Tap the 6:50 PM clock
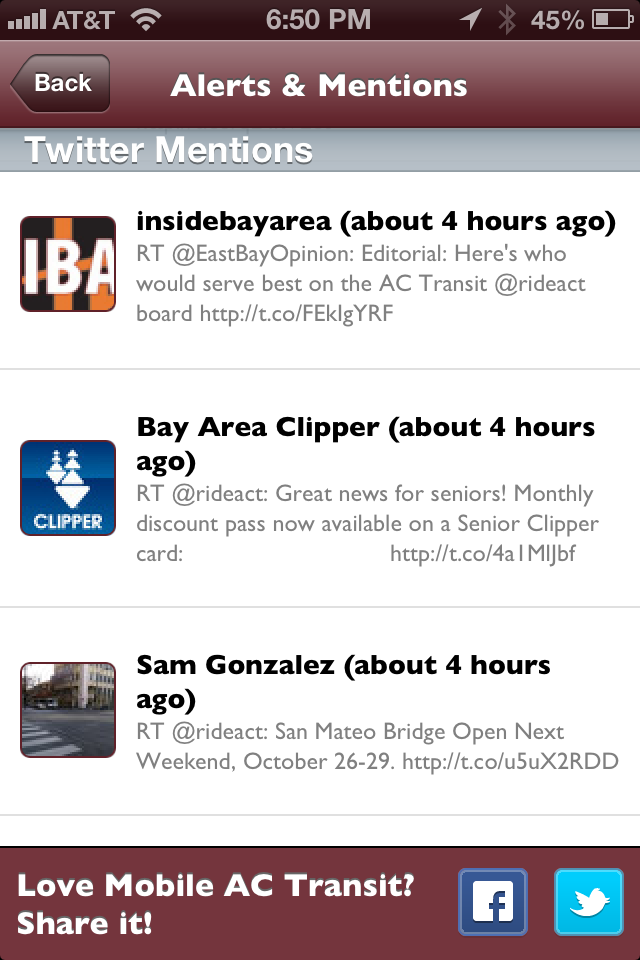The width and height of the screenshot is (640, 960). pyautogui.click(x=318, y=20)
